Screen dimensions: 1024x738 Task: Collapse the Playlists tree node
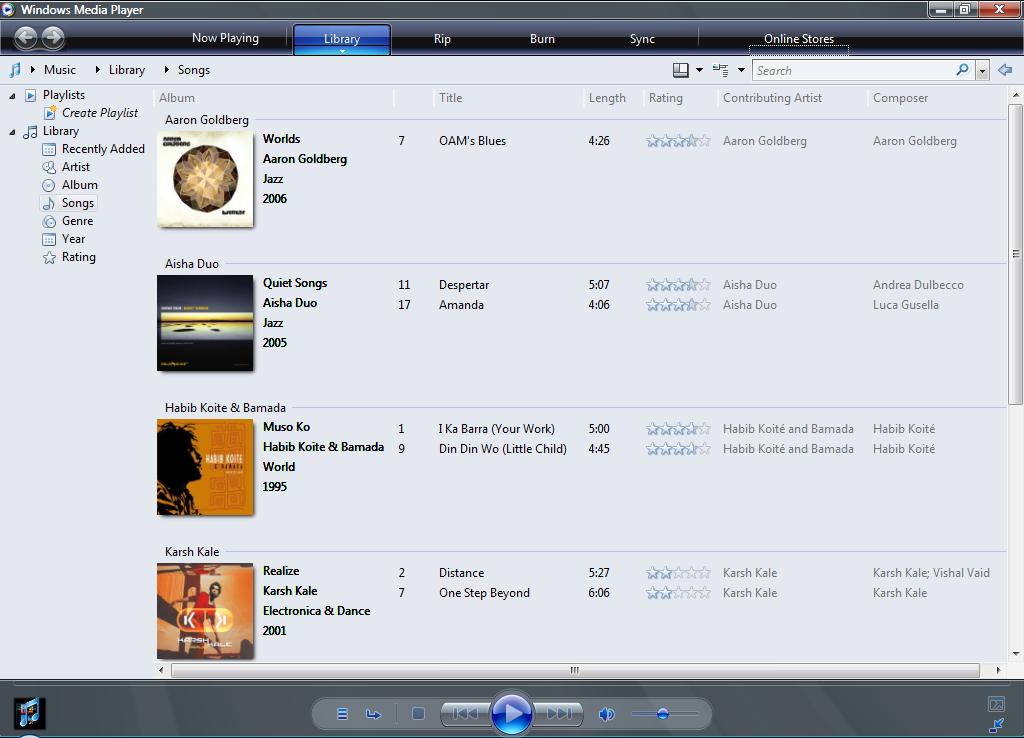click(12, 96)
